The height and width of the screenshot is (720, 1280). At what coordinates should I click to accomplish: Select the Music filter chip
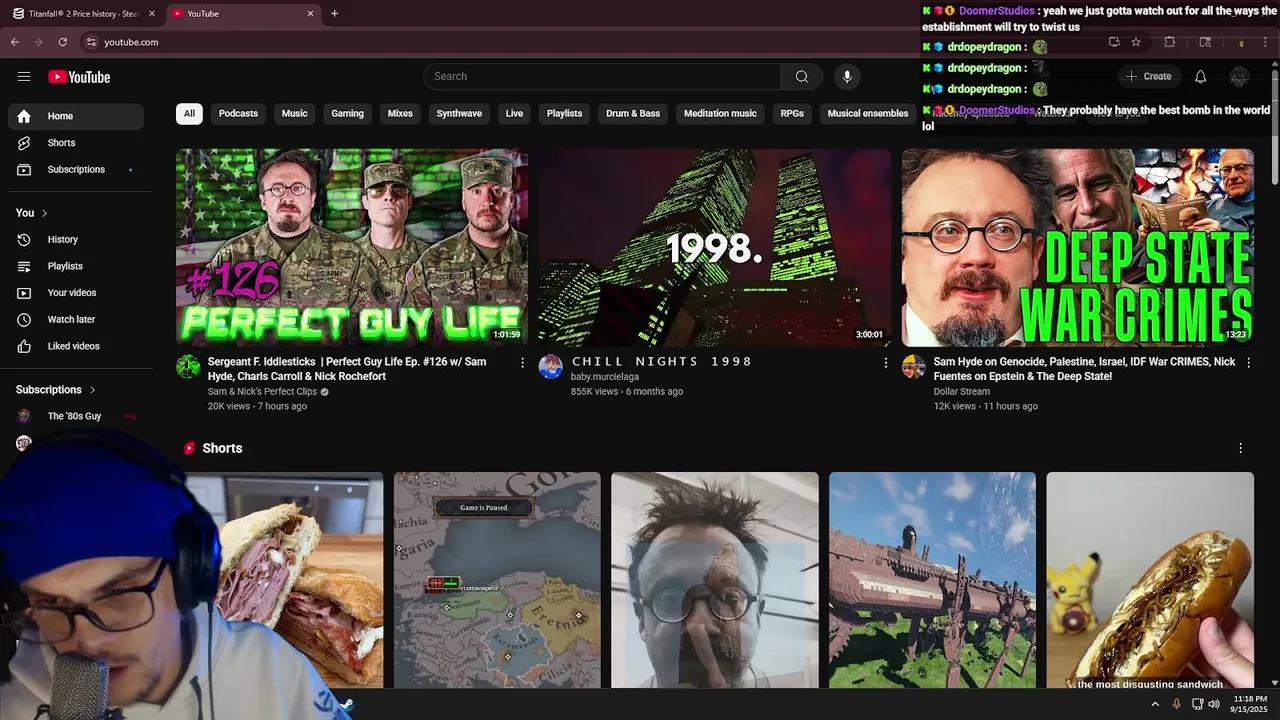tap(294, 114)
